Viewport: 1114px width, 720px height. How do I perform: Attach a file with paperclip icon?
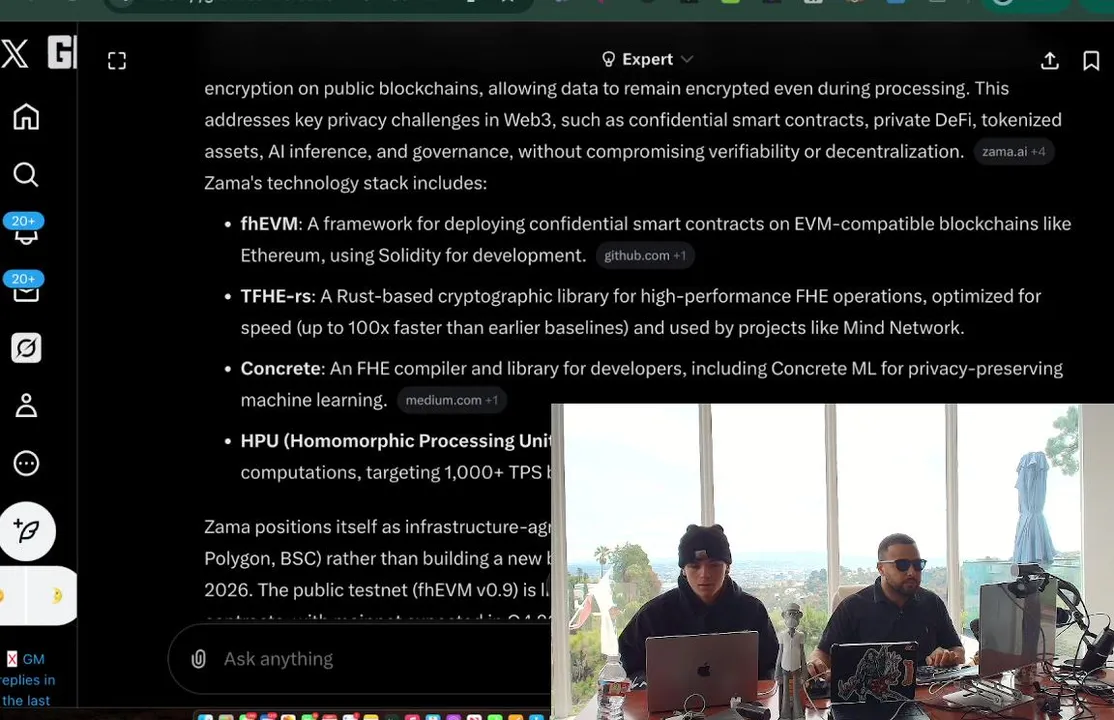[x=199, y=659]
